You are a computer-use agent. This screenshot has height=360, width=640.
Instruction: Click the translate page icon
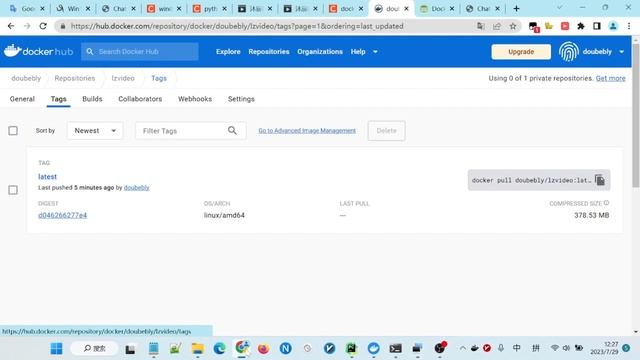tap(481, 26)
